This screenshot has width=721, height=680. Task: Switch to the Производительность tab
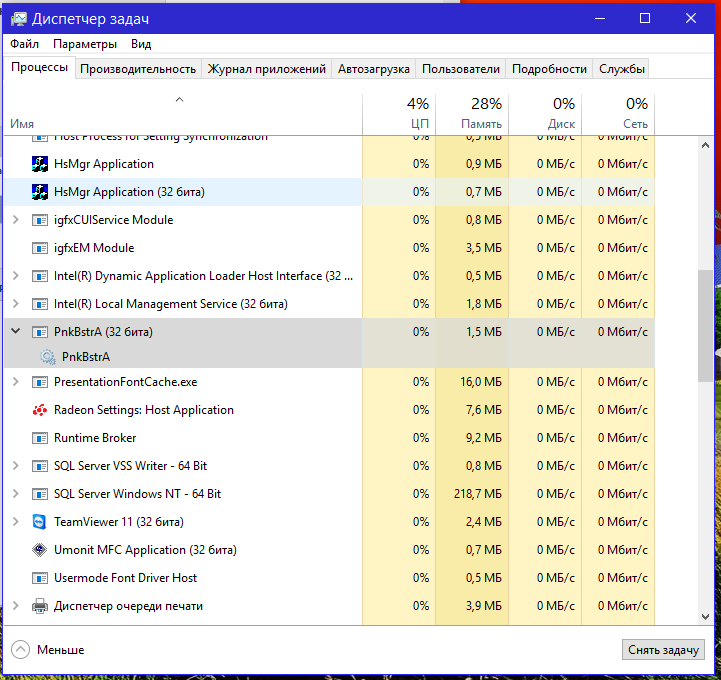tap(138, 69)
